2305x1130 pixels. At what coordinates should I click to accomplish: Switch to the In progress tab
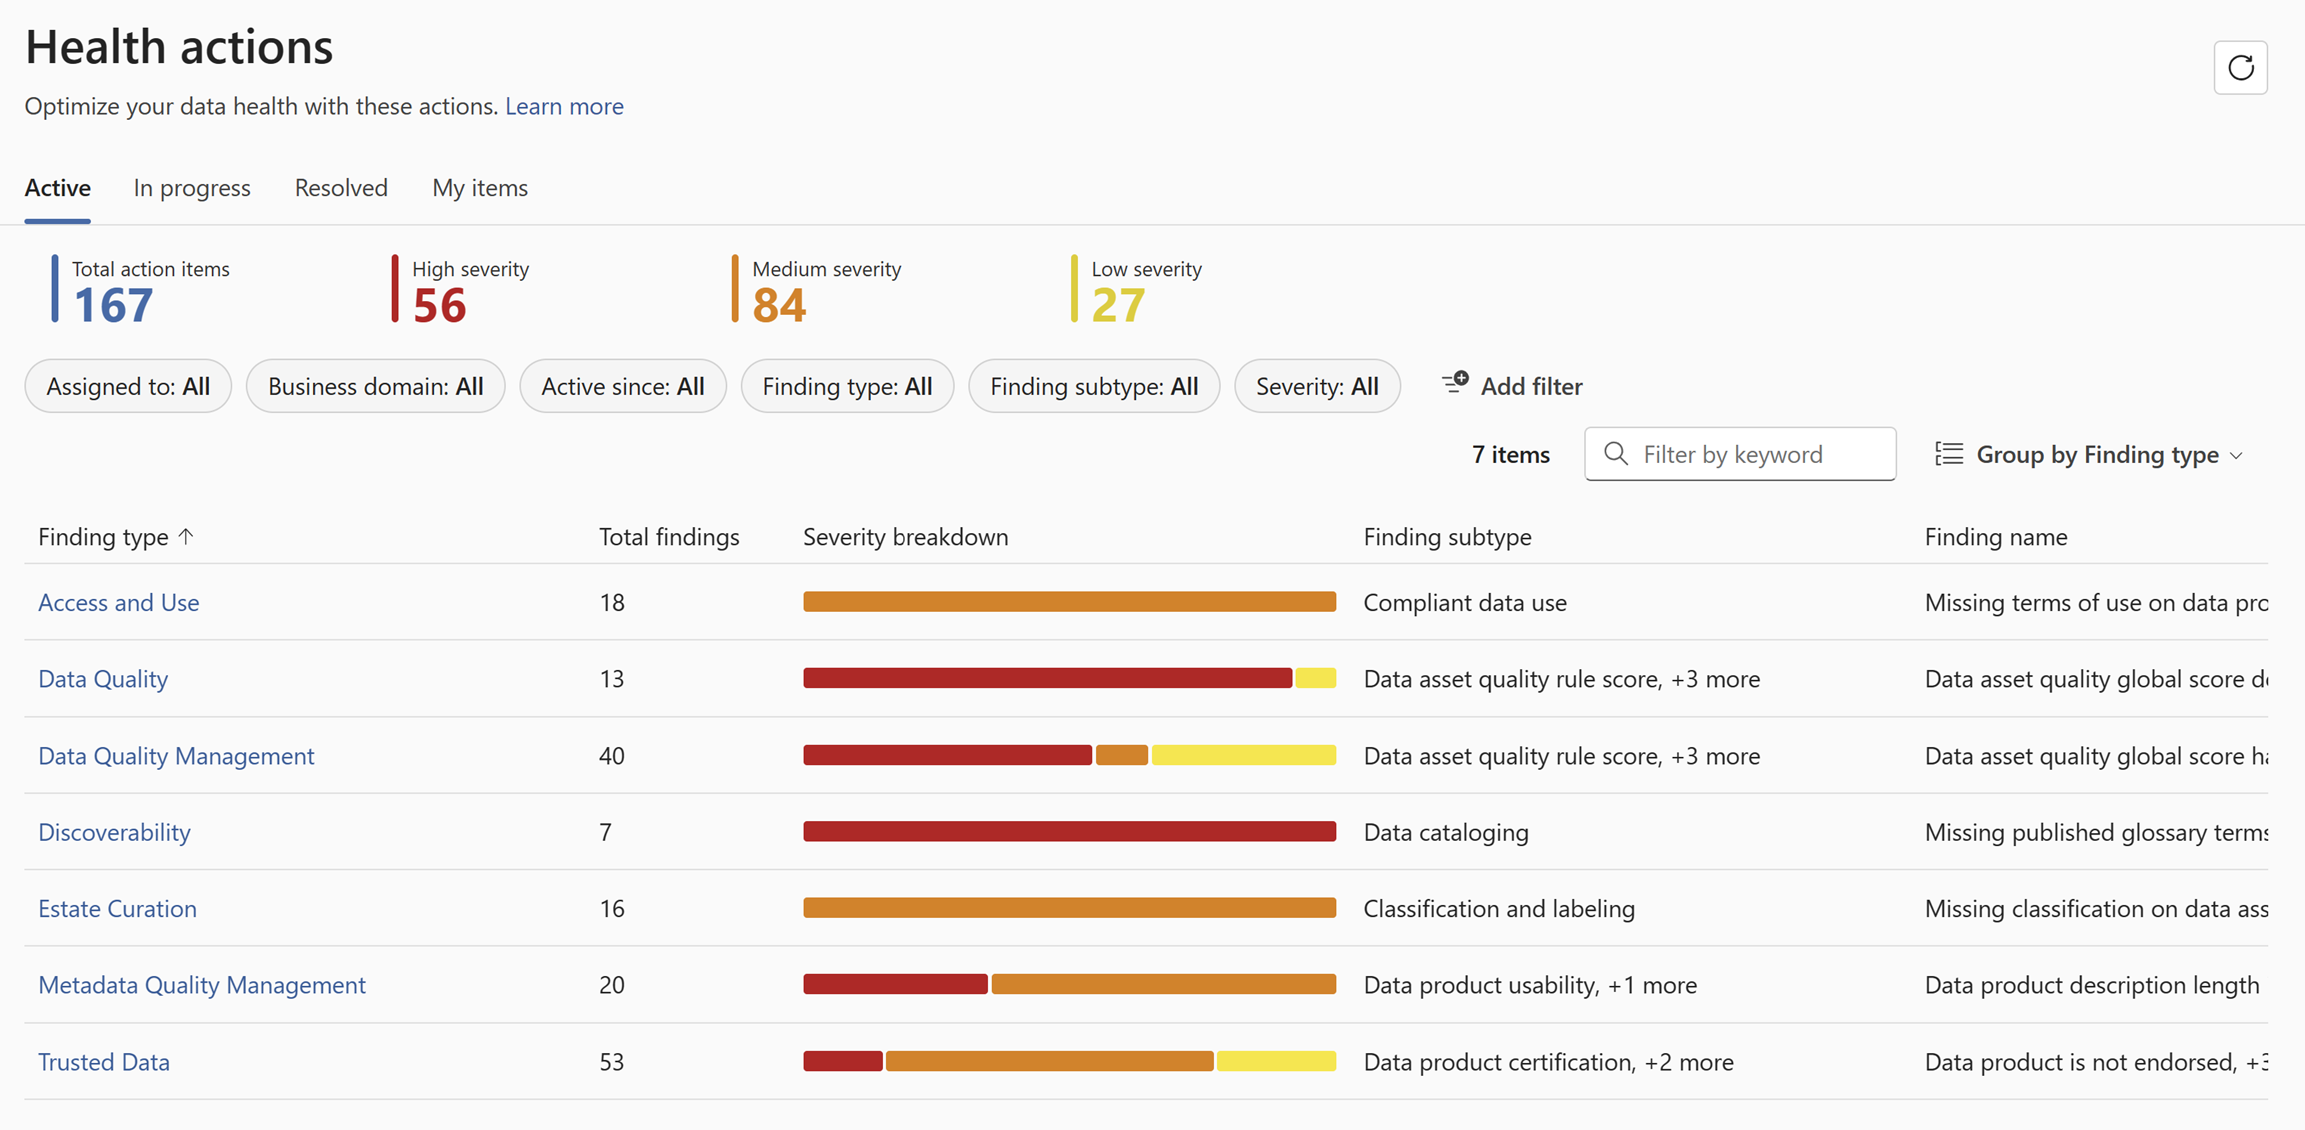point(192,188)
